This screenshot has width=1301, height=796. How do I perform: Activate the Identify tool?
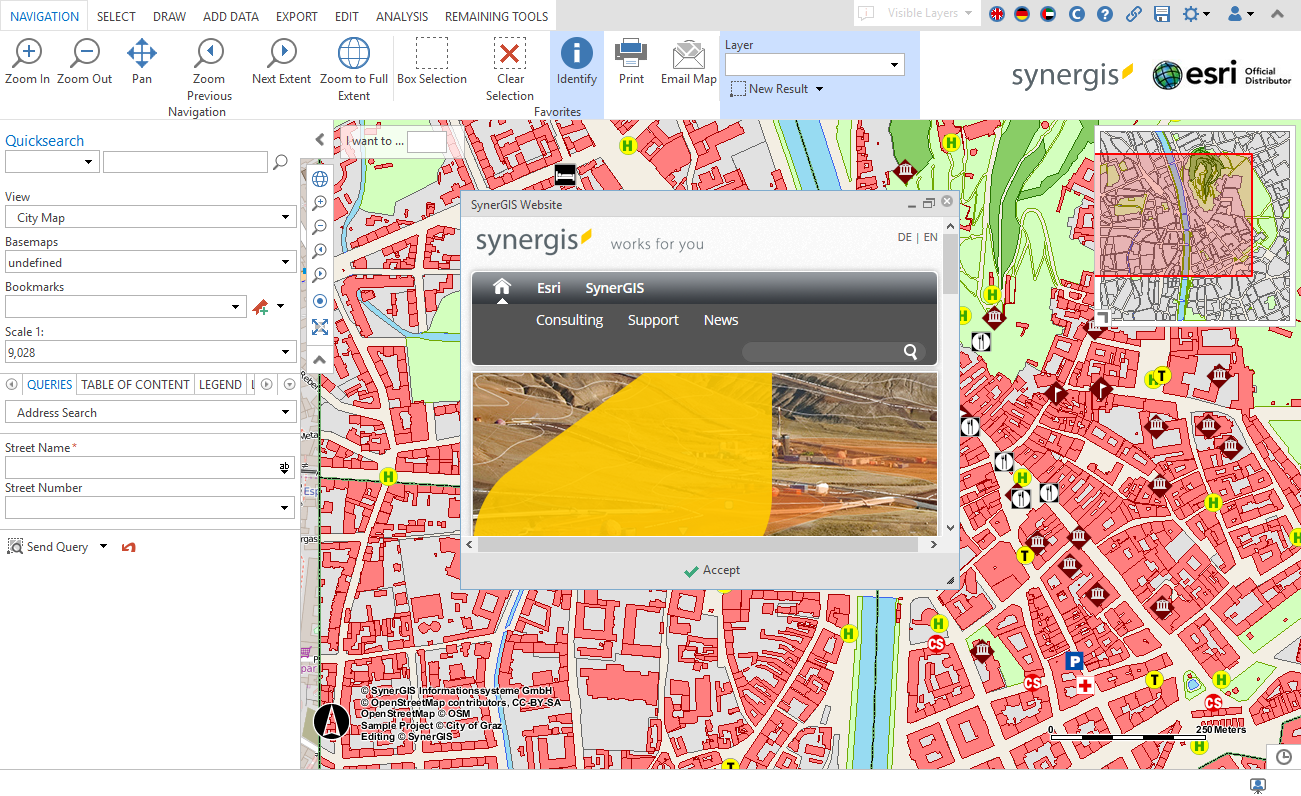click(576, 60)
